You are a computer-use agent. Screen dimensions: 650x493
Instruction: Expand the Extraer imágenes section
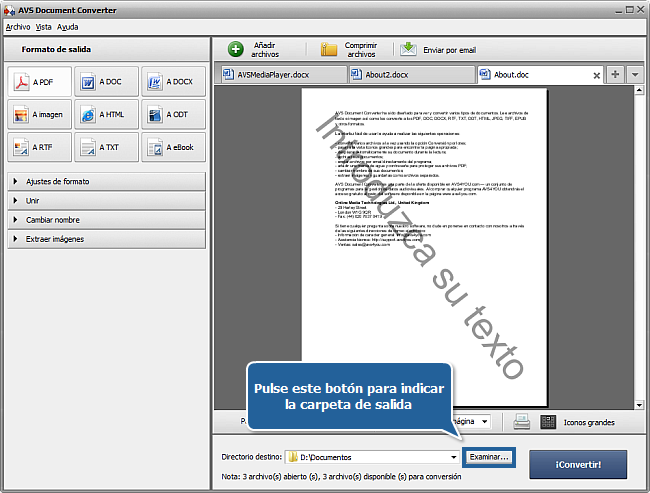click(107, 239)
